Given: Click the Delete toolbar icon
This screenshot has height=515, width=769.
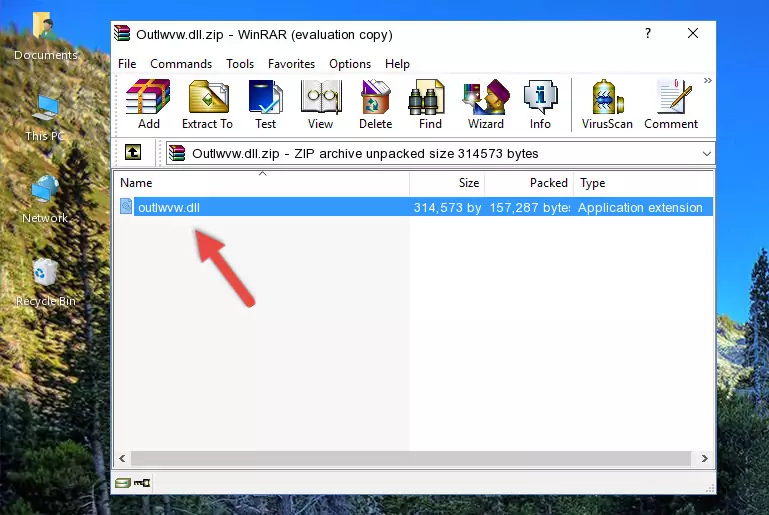Looking at the screenshot, I should (376, 104).
